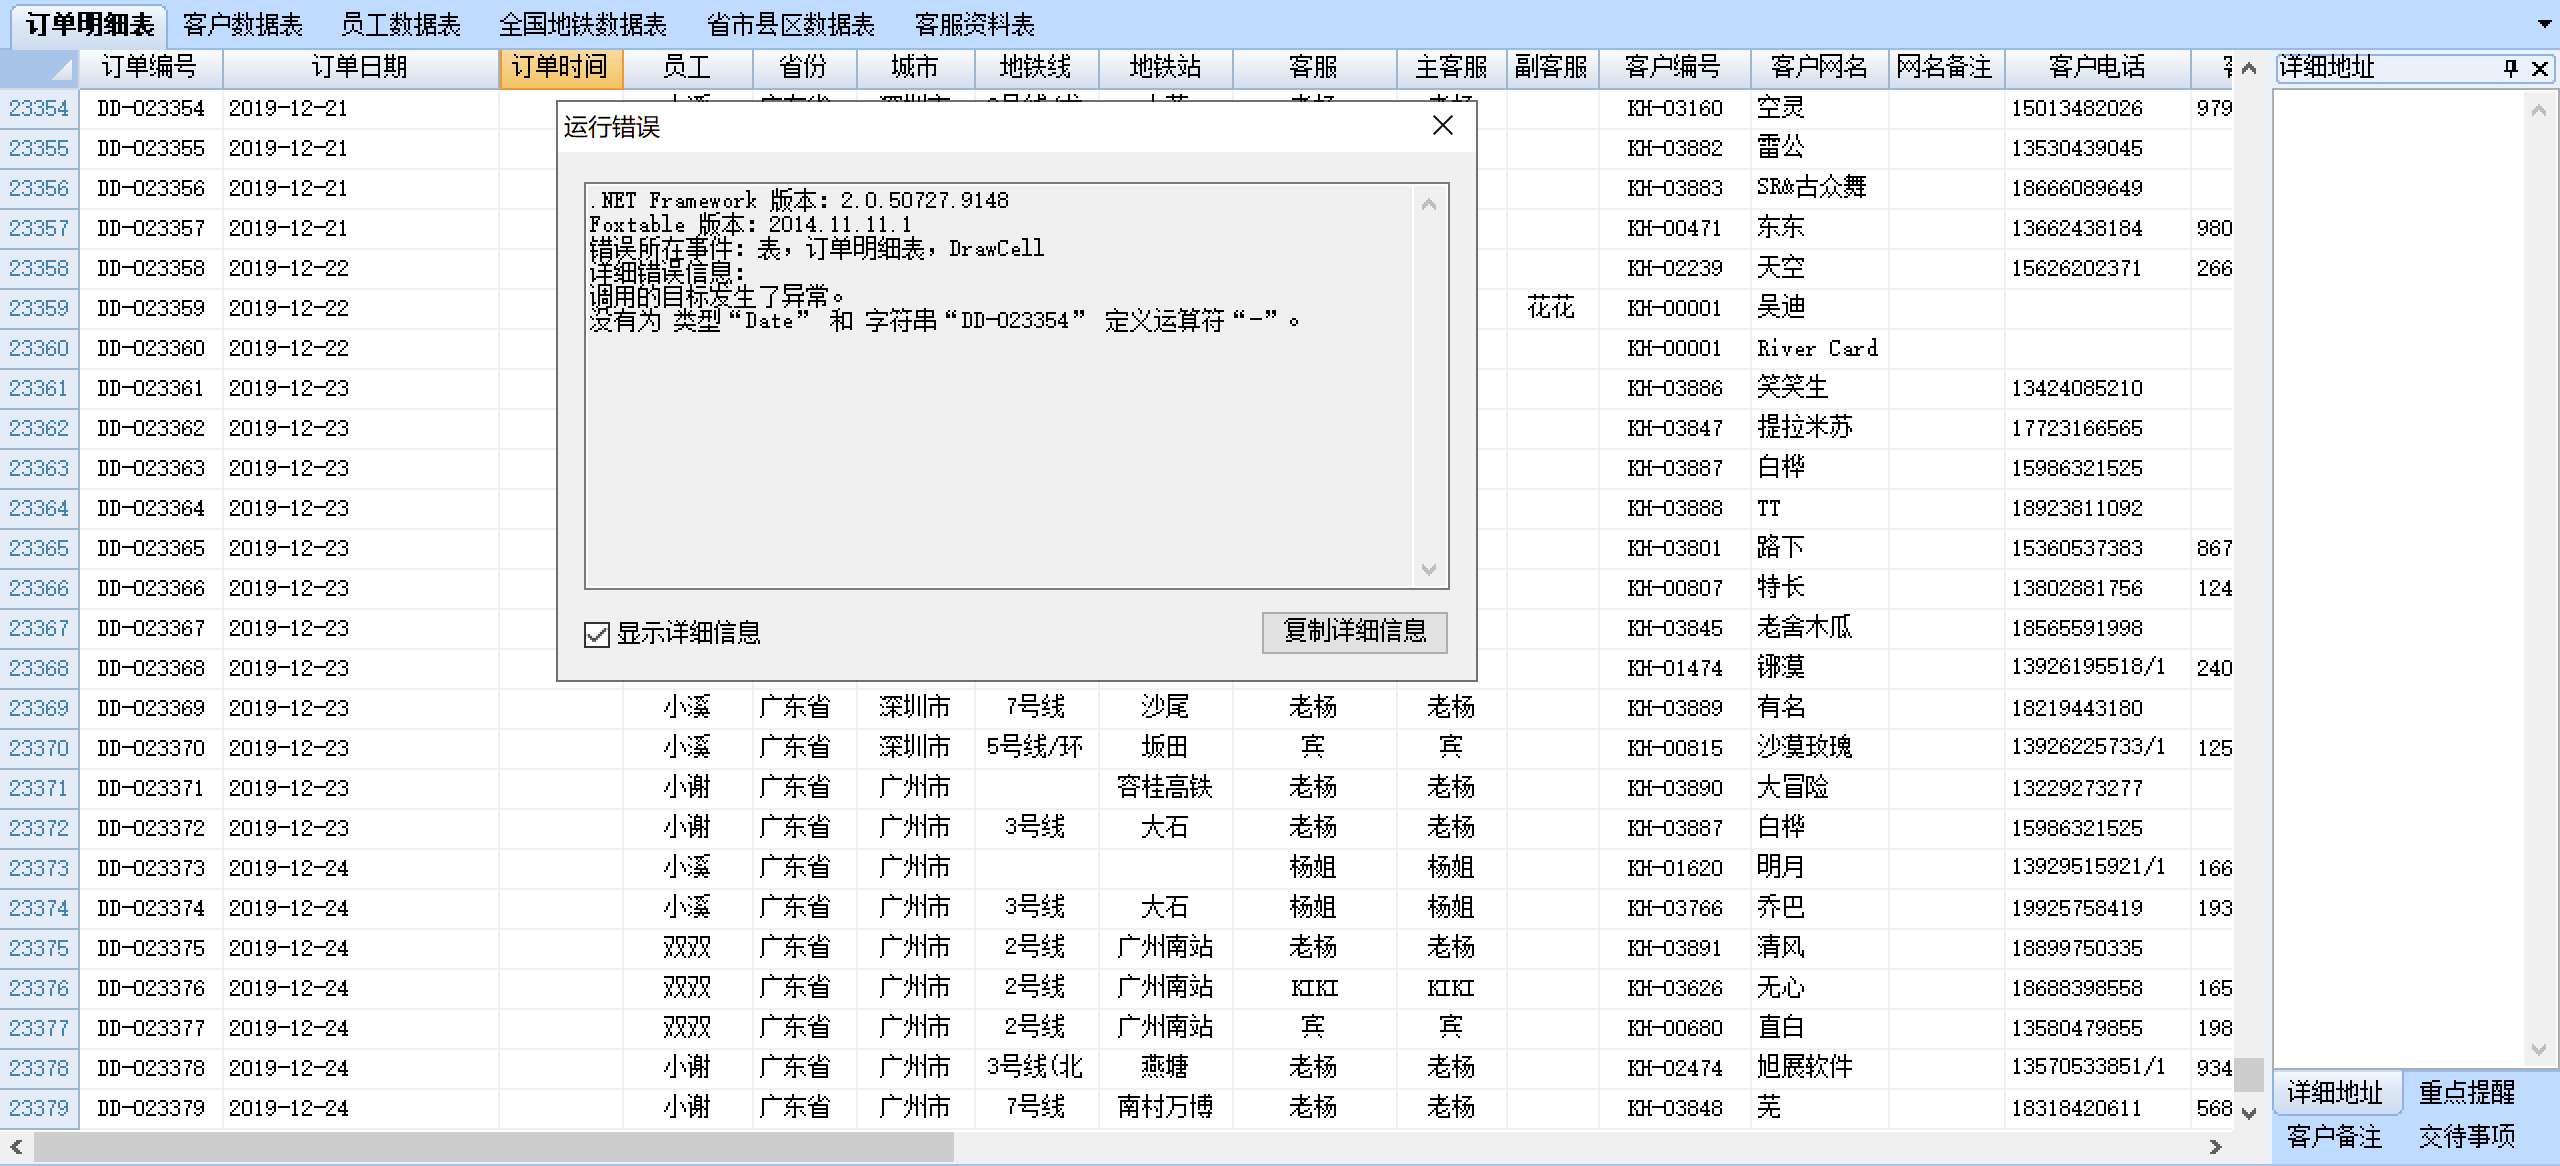Screen dimensions: 2560x1166
Task: Click 复制详细信息 button
Action: pos(1354,632)
